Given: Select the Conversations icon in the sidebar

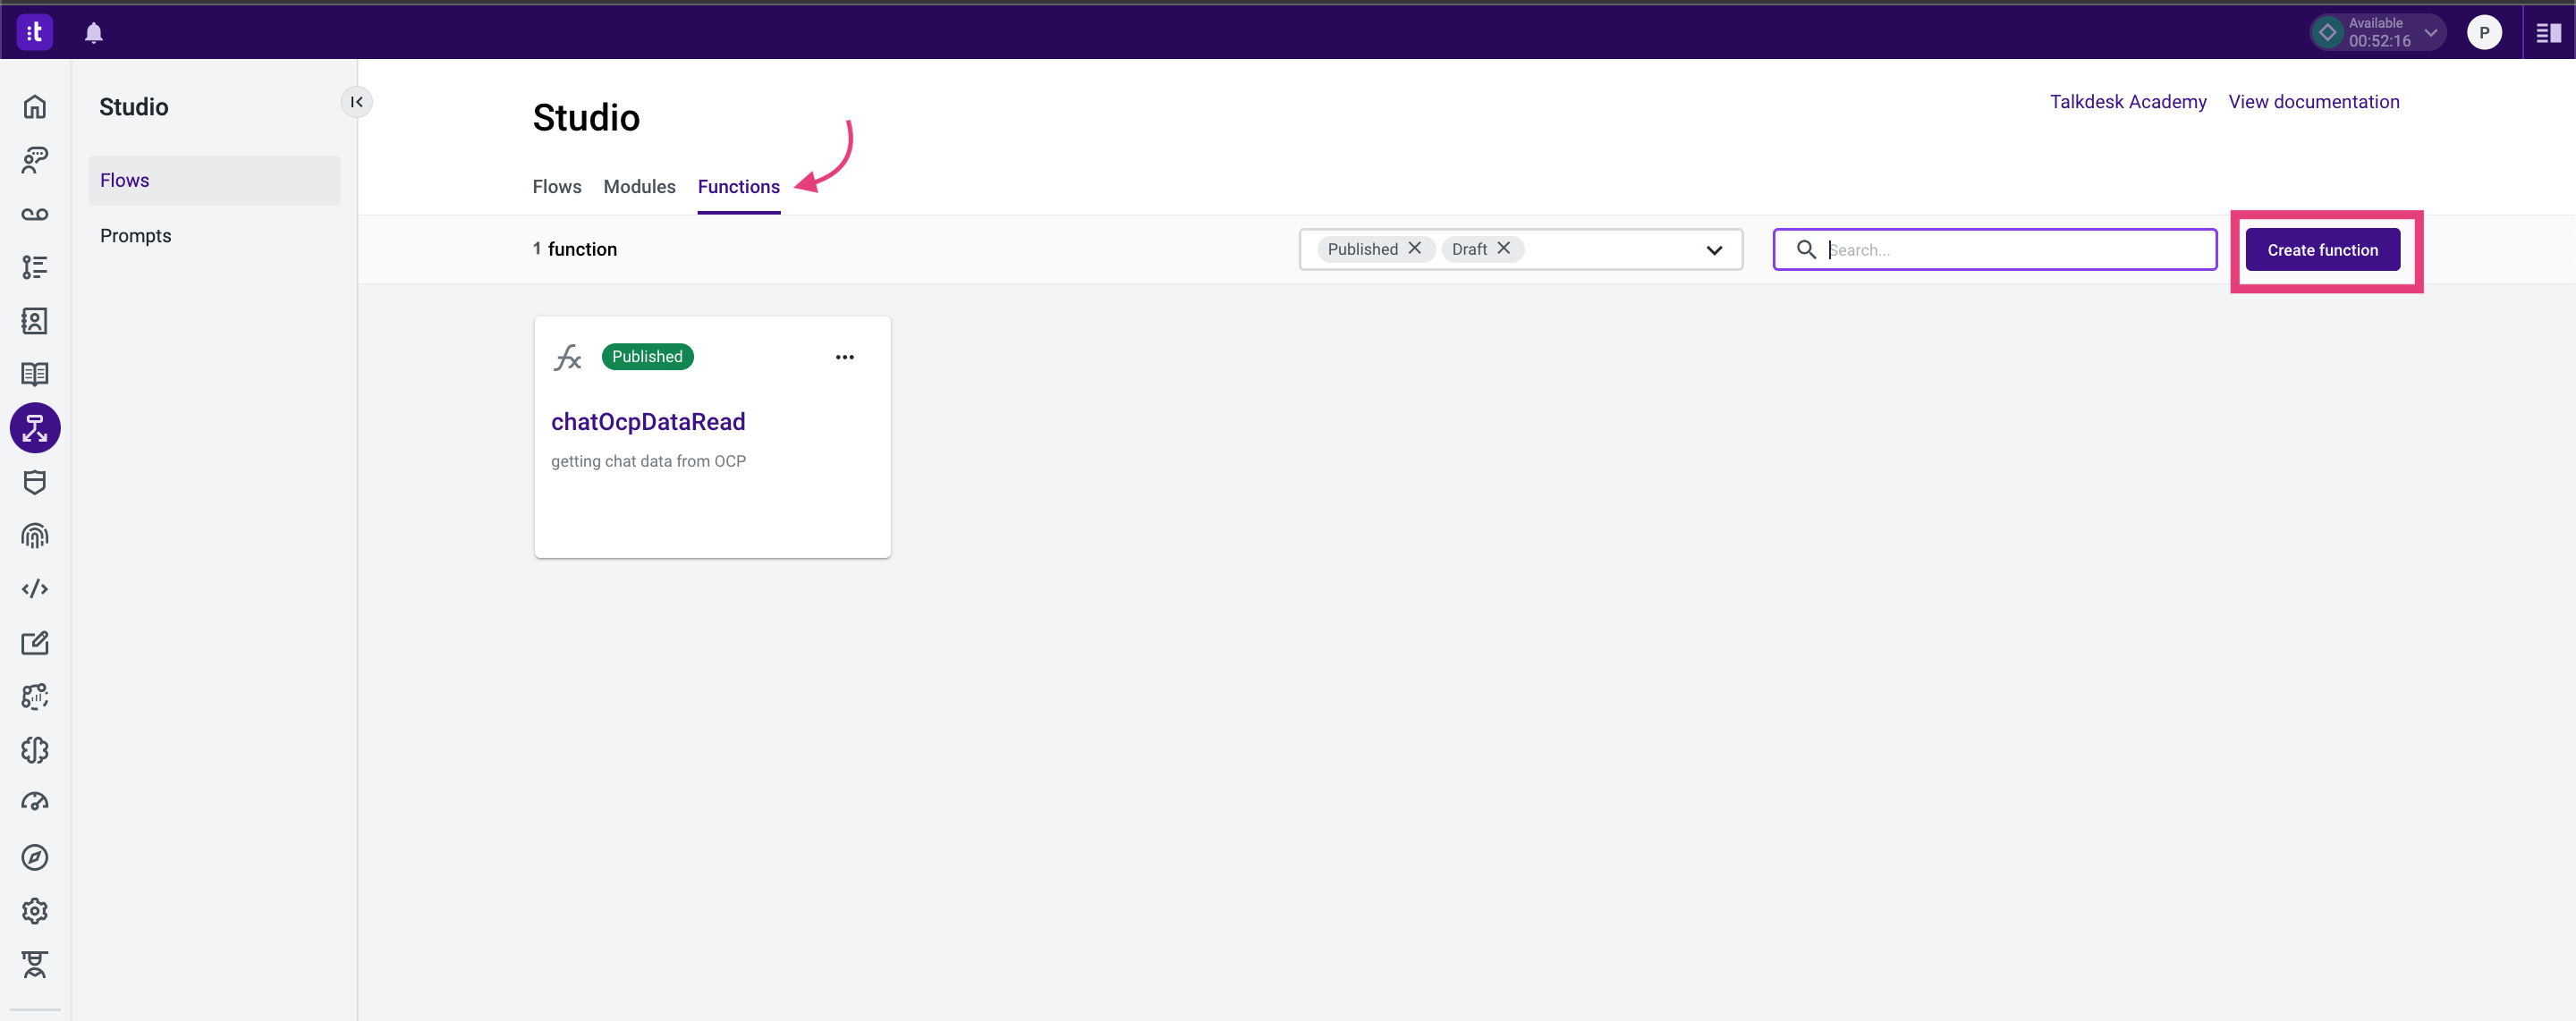Looking at the screenshot, I should pos(34,160).
